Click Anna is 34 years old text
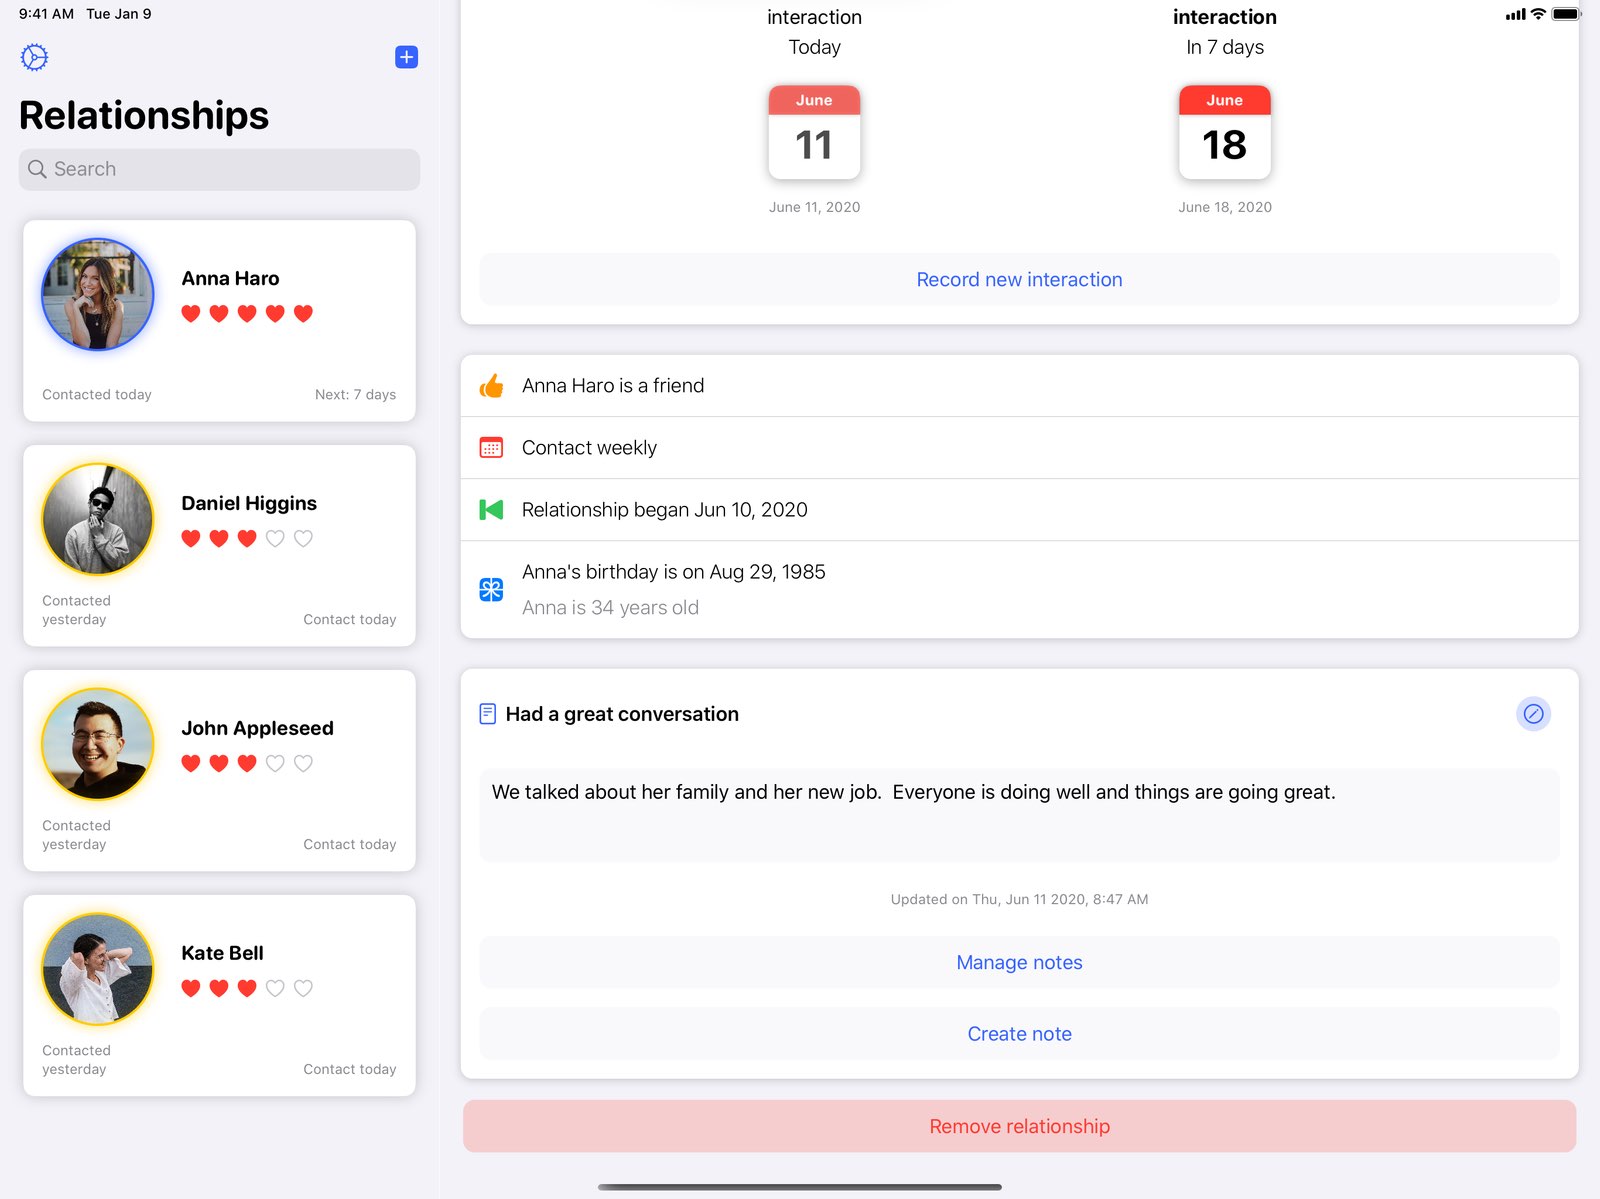1600x1199 pixels. 610,608
